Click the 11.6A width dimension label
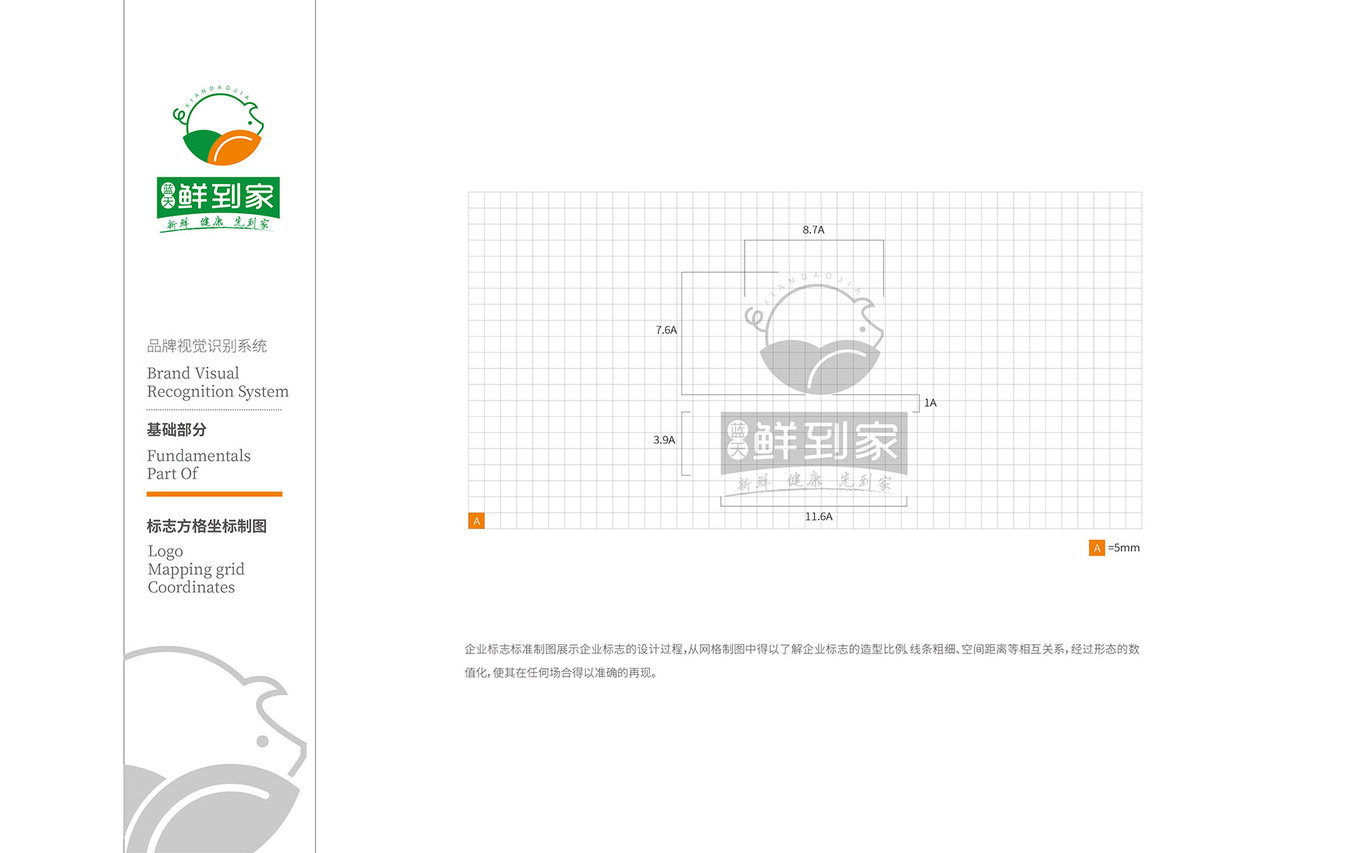The image size is (1366, 853). (x=819, y=517)
